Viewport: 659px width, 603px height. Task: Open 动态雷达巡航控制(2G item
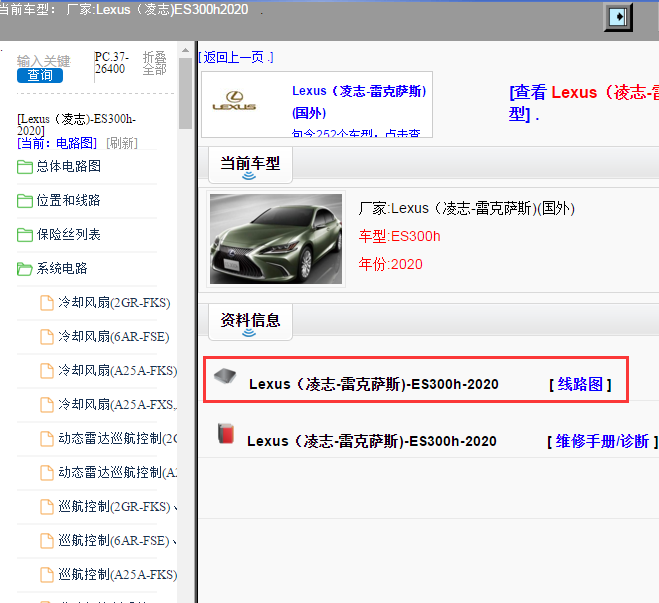click(117, 439)
